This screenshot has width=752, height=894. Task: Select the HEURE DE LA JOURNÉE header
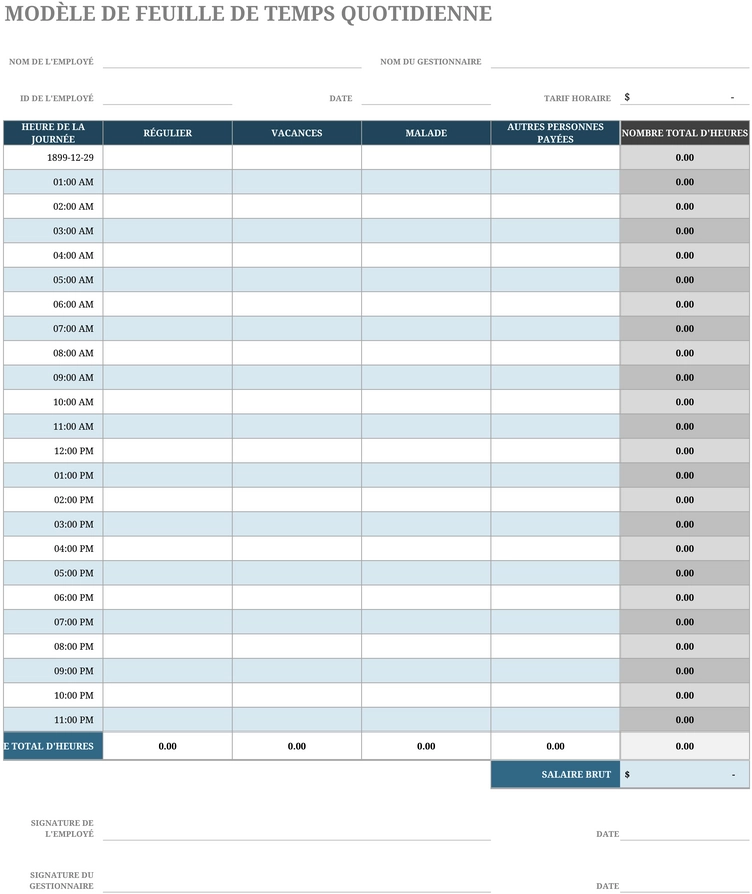(53, 133)
